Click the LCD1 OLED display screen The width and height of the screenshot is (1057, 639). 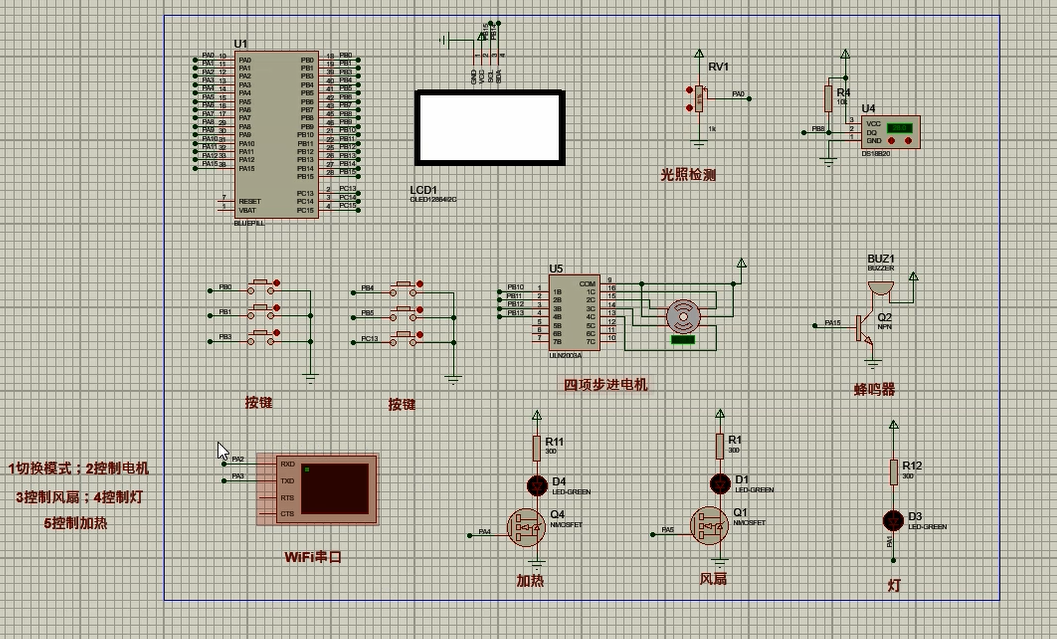(489, 127)
